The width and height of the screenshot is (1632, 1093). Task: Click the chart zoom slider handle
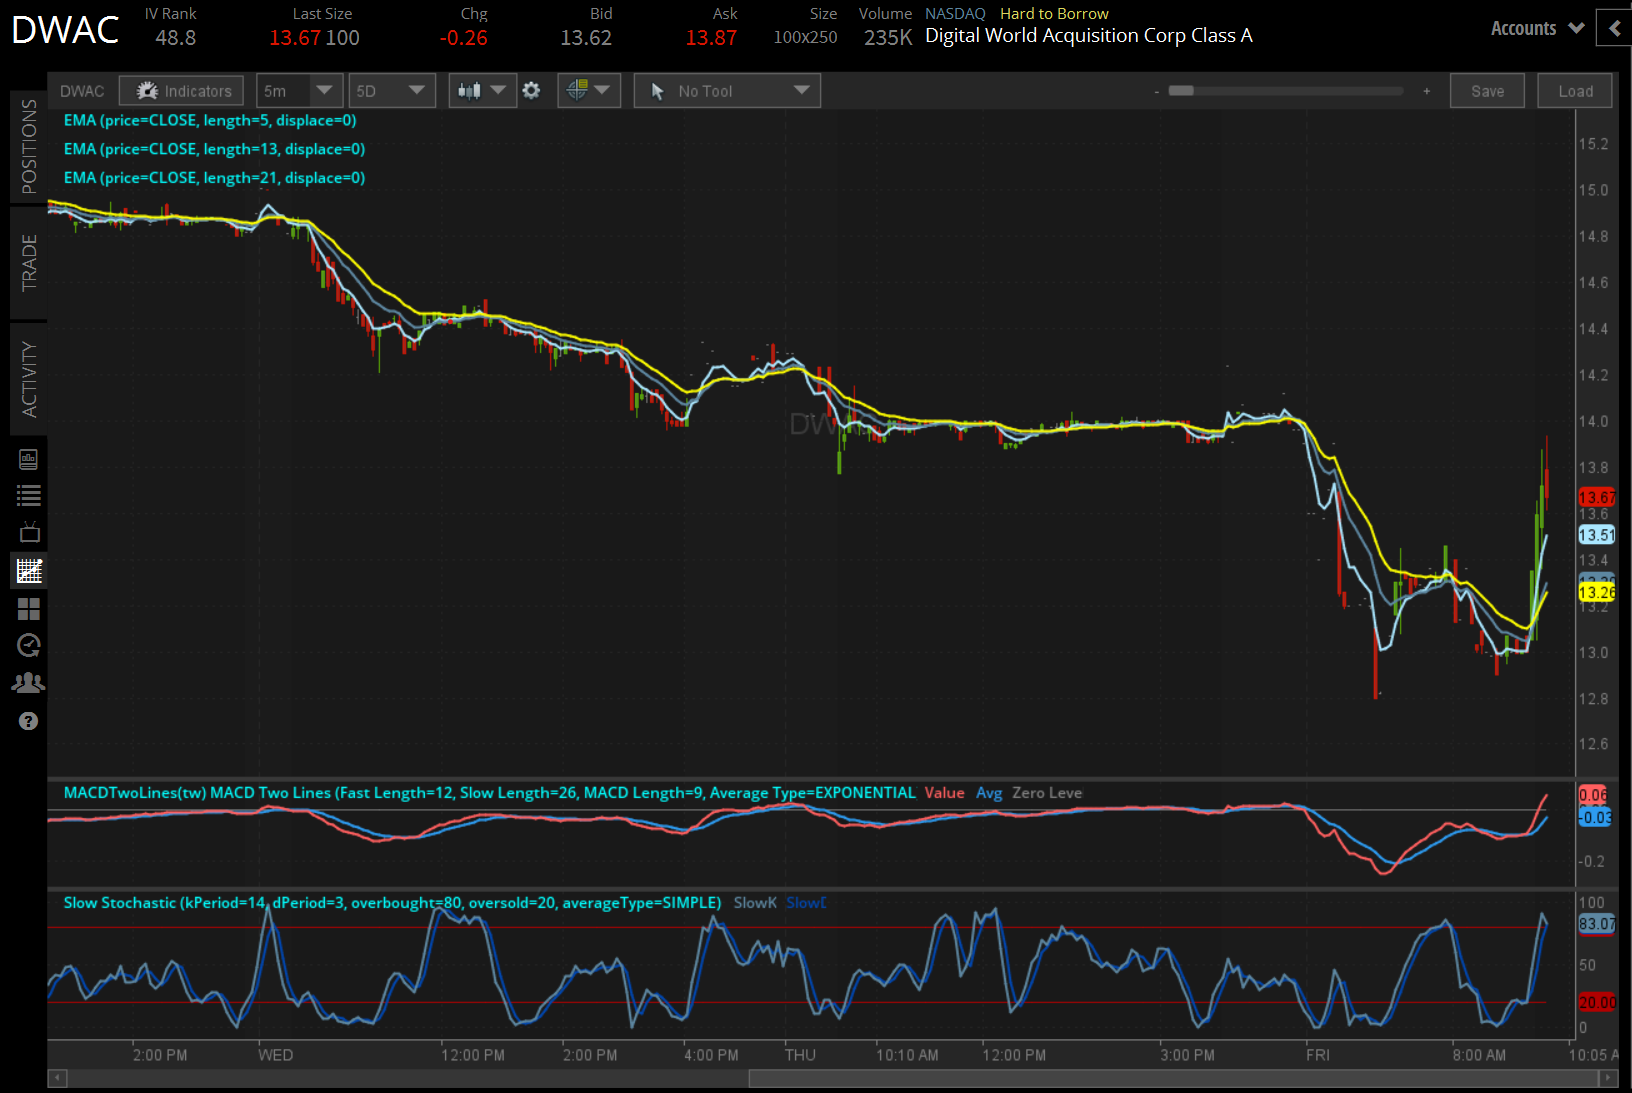[1181, 91]
